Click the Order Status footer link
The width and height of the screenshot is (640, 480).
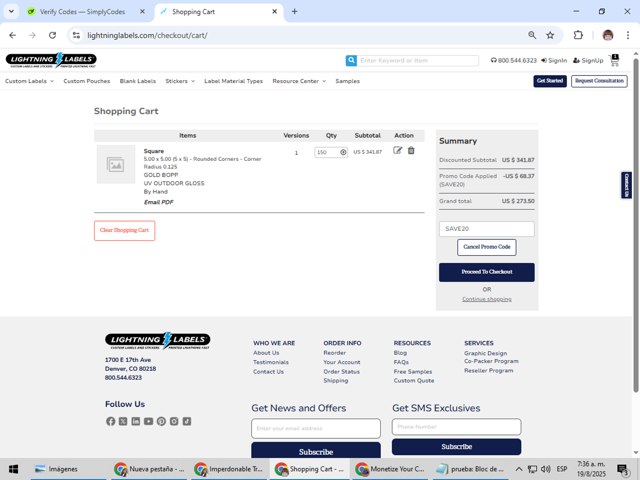pyautogui.click(x=341, y=371)
